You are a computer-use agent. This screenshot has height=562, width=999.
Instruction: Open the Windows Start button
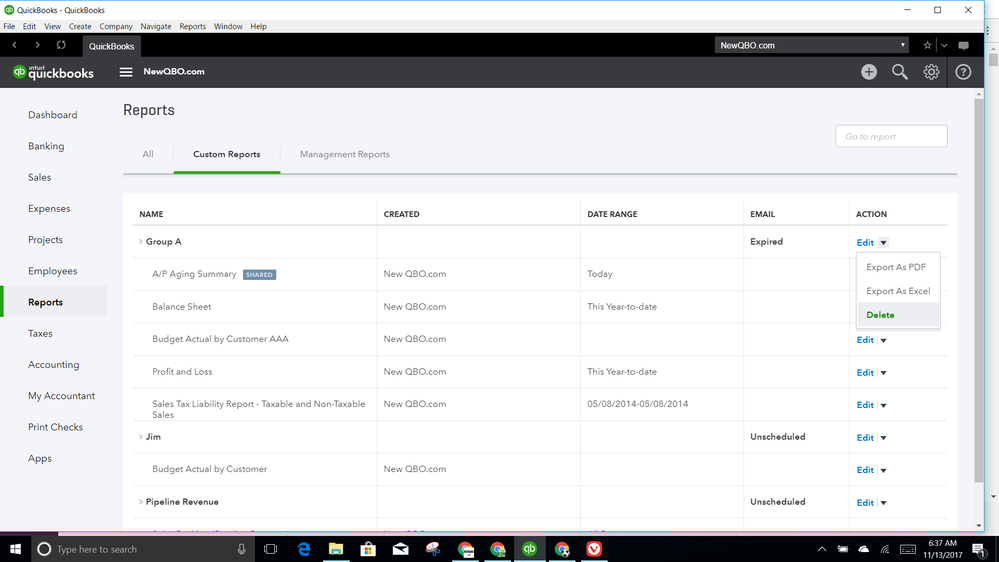point(15,549)
